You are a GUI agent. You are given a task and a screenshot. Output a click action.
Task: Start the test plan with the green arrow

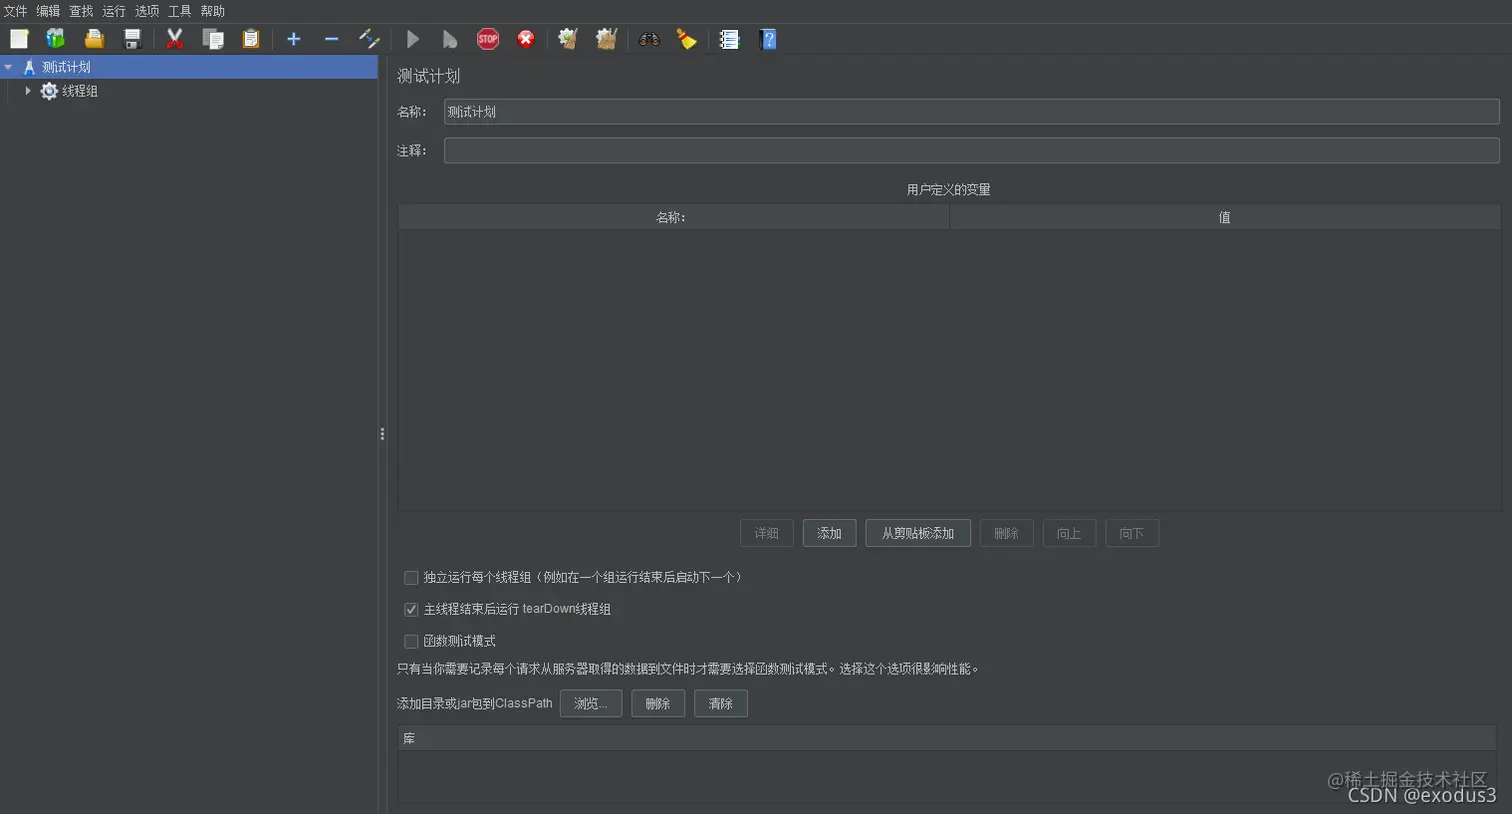(x=412, y=39)
